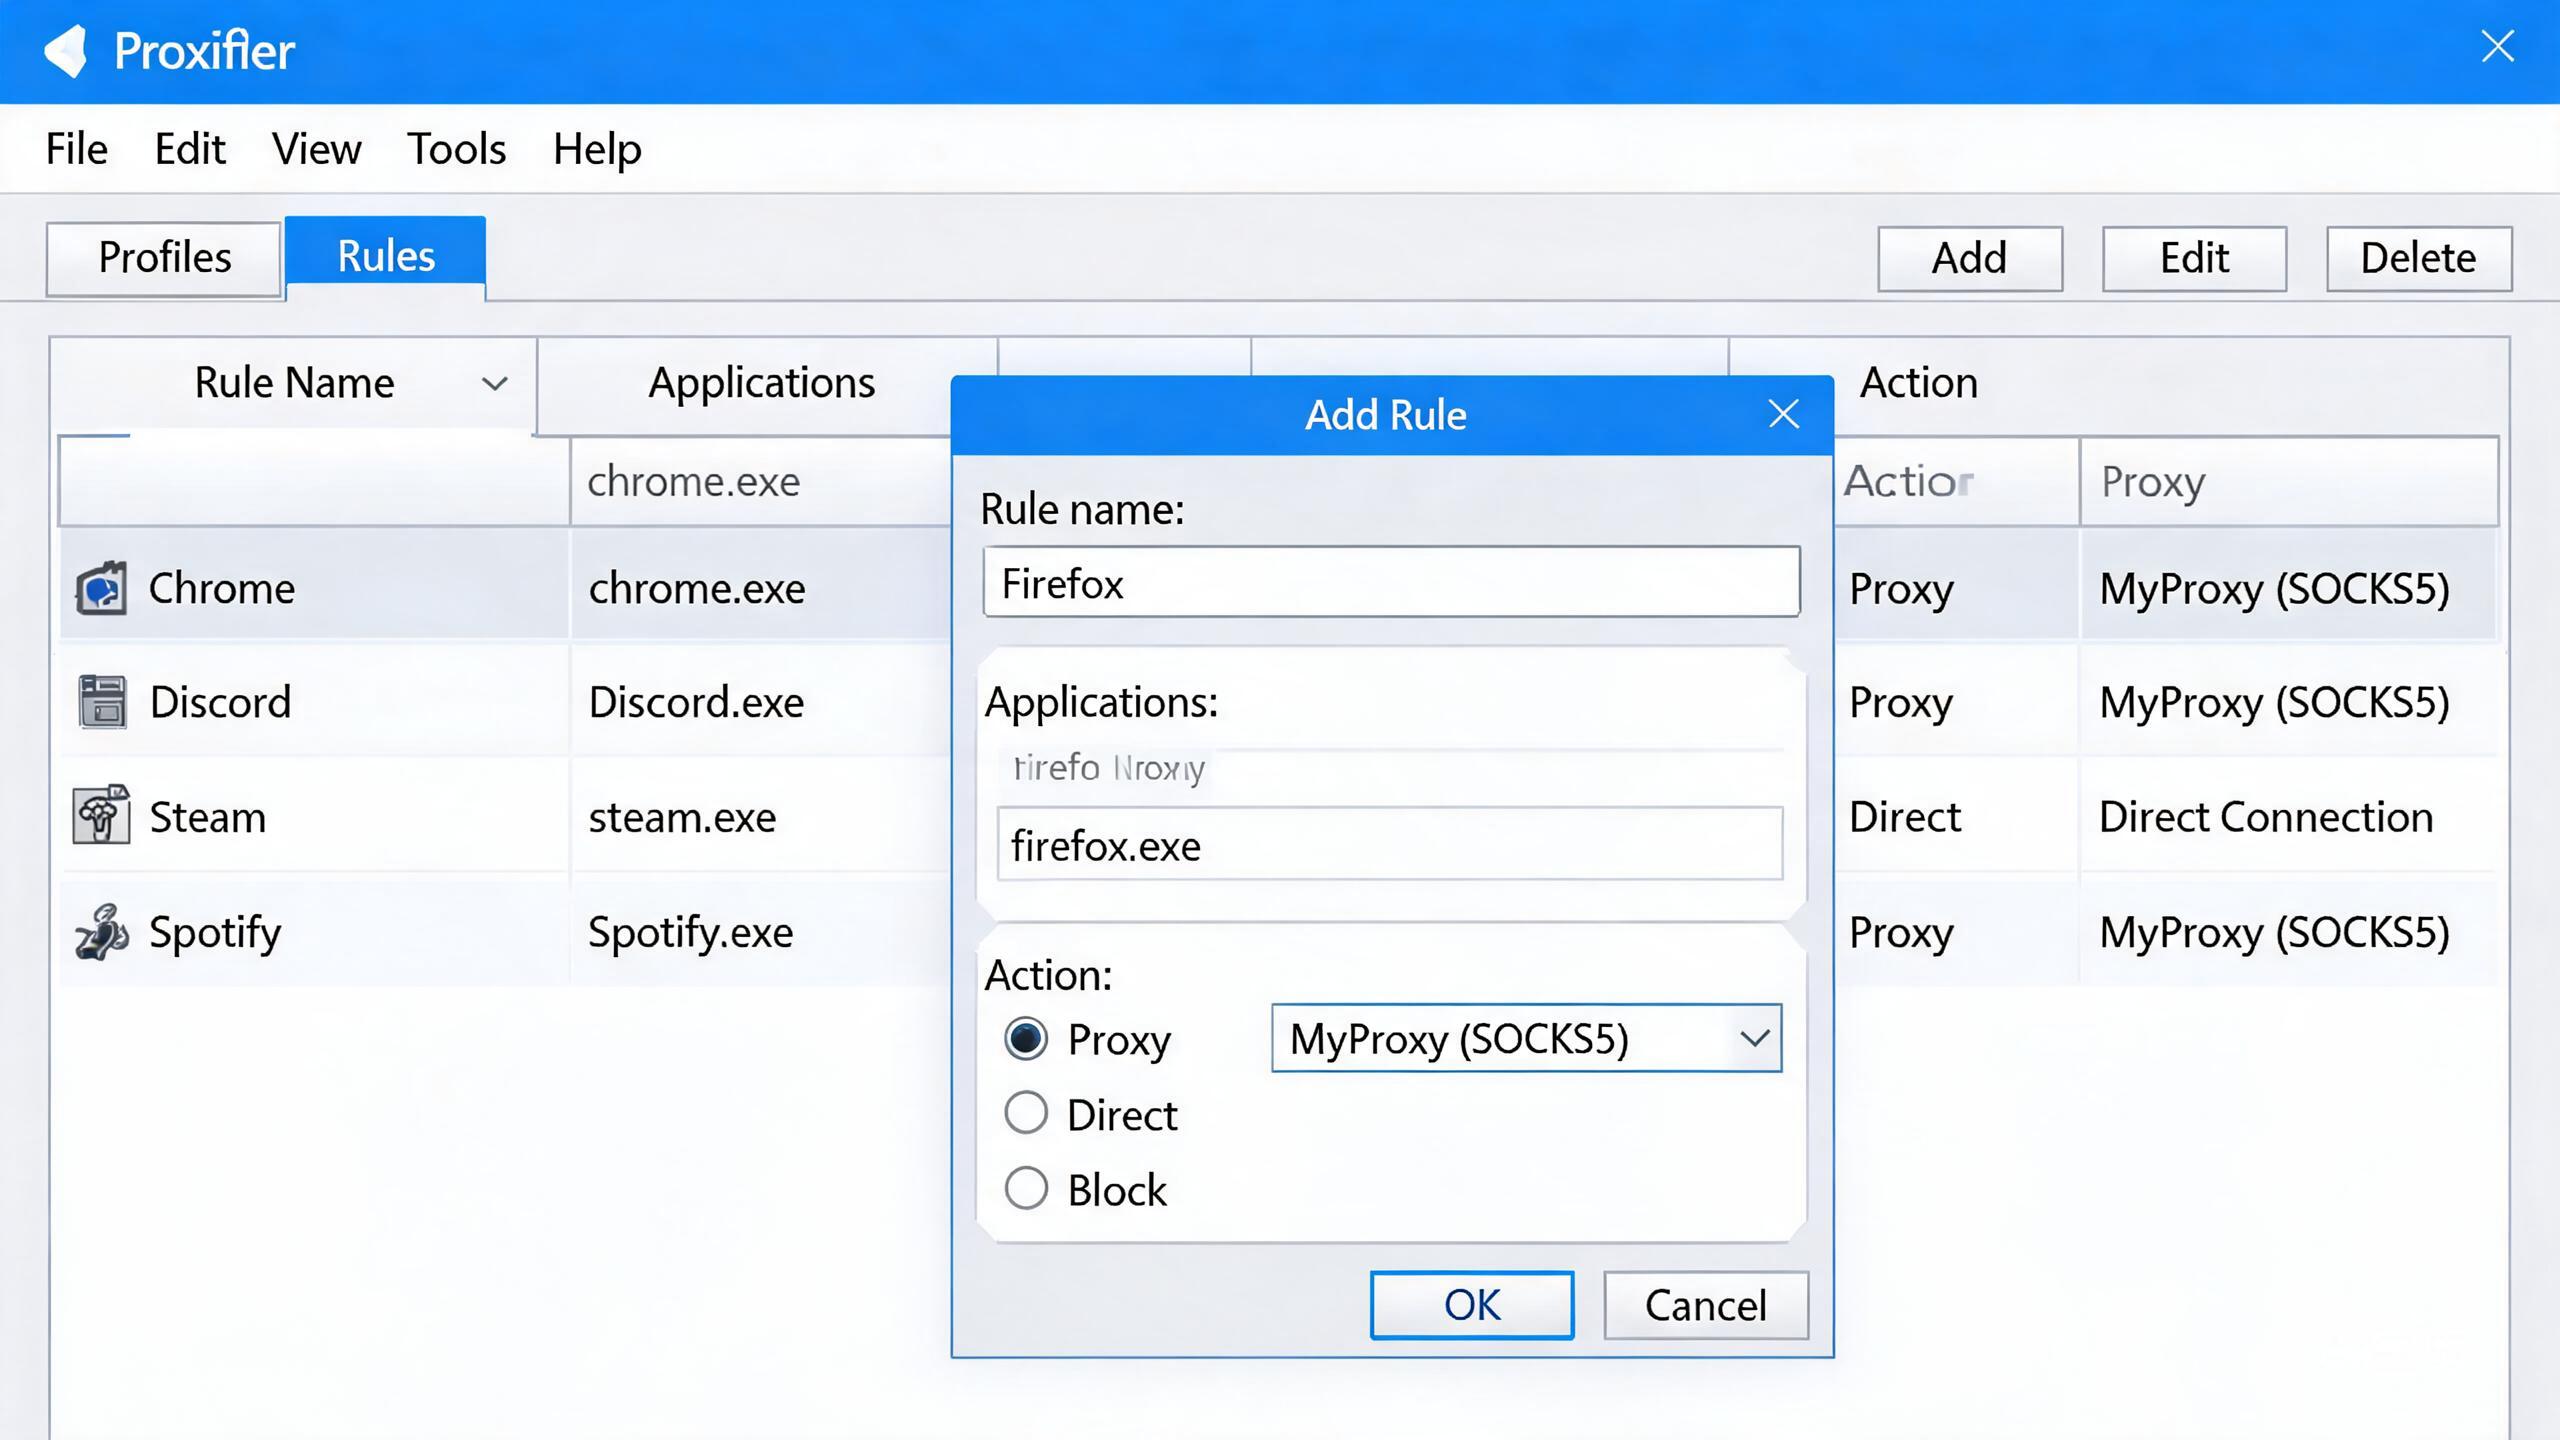Open the View menu
The width and height of the screenshot is (2560, 1440).
316,149
